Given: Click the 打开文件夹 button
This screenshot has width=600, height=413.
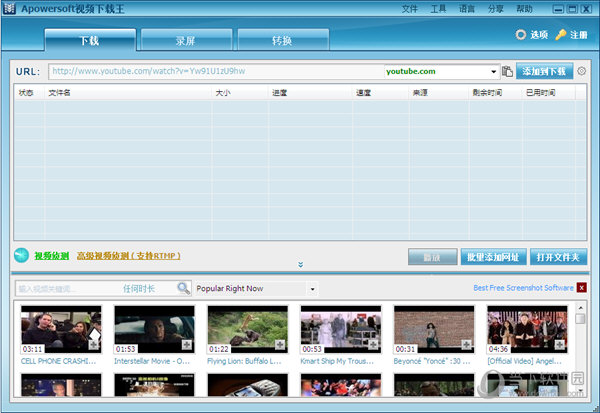Looking at the screenshot, I should click(558, 257).
